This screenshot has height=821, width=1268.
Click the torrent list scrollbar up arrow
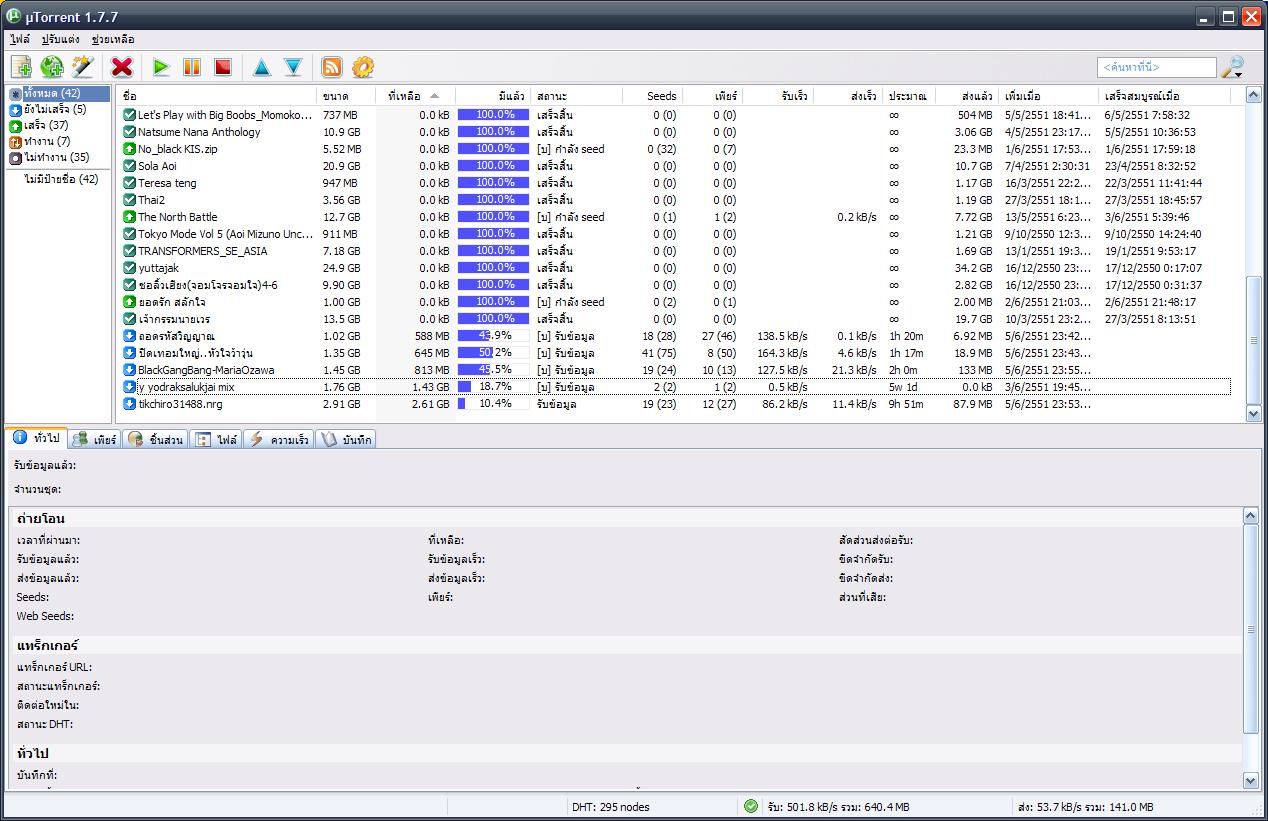tap(1254, 95)
